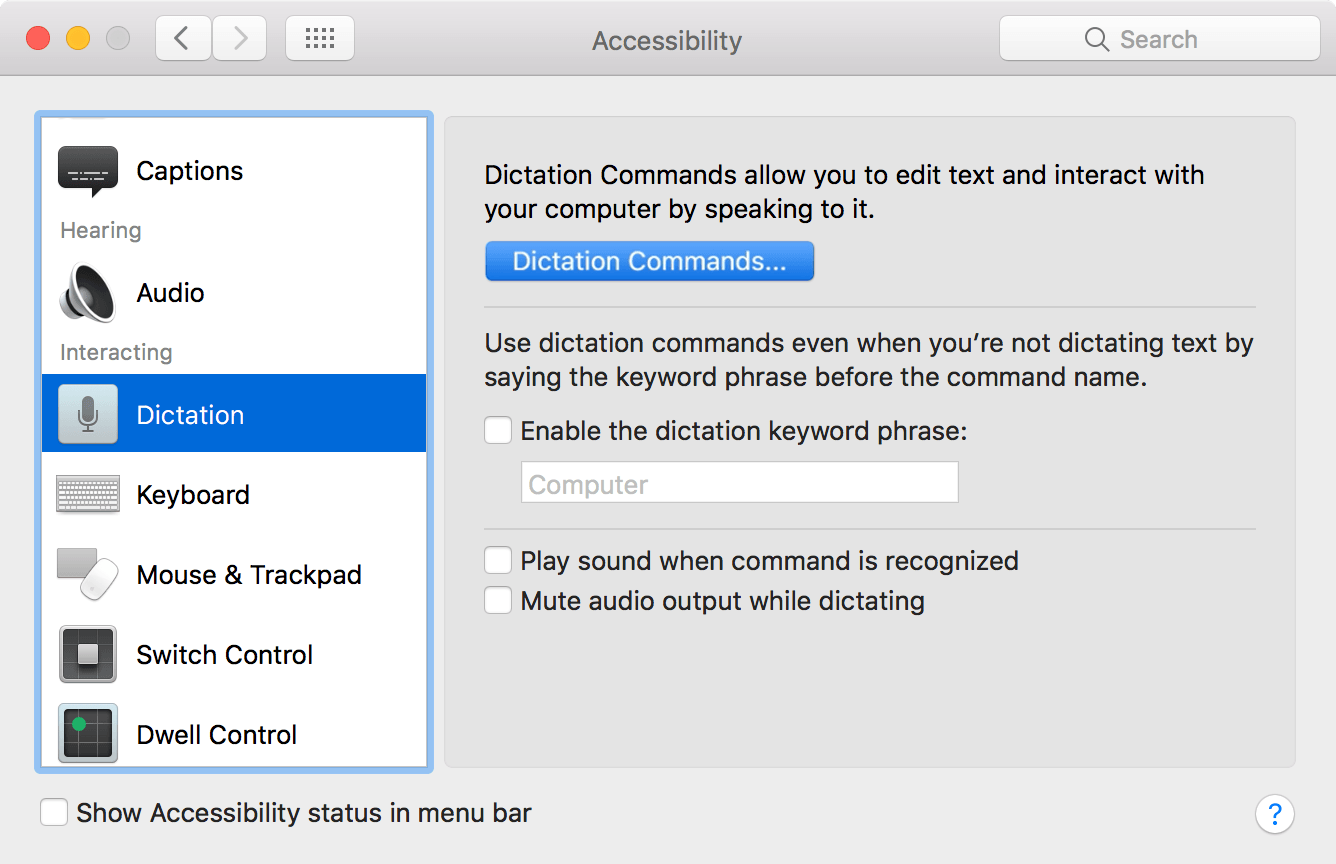The width and height of the screenshot is (1336, 864).
Task: Open Switch Control sidebar icon
Action: pos(88,655)
